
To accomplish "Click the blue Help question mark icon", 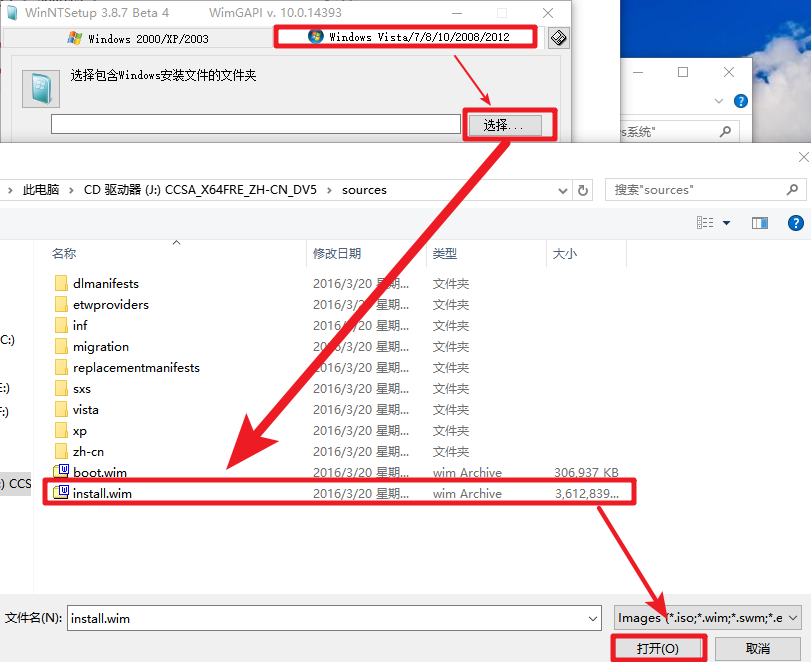I will pos(797,222).
